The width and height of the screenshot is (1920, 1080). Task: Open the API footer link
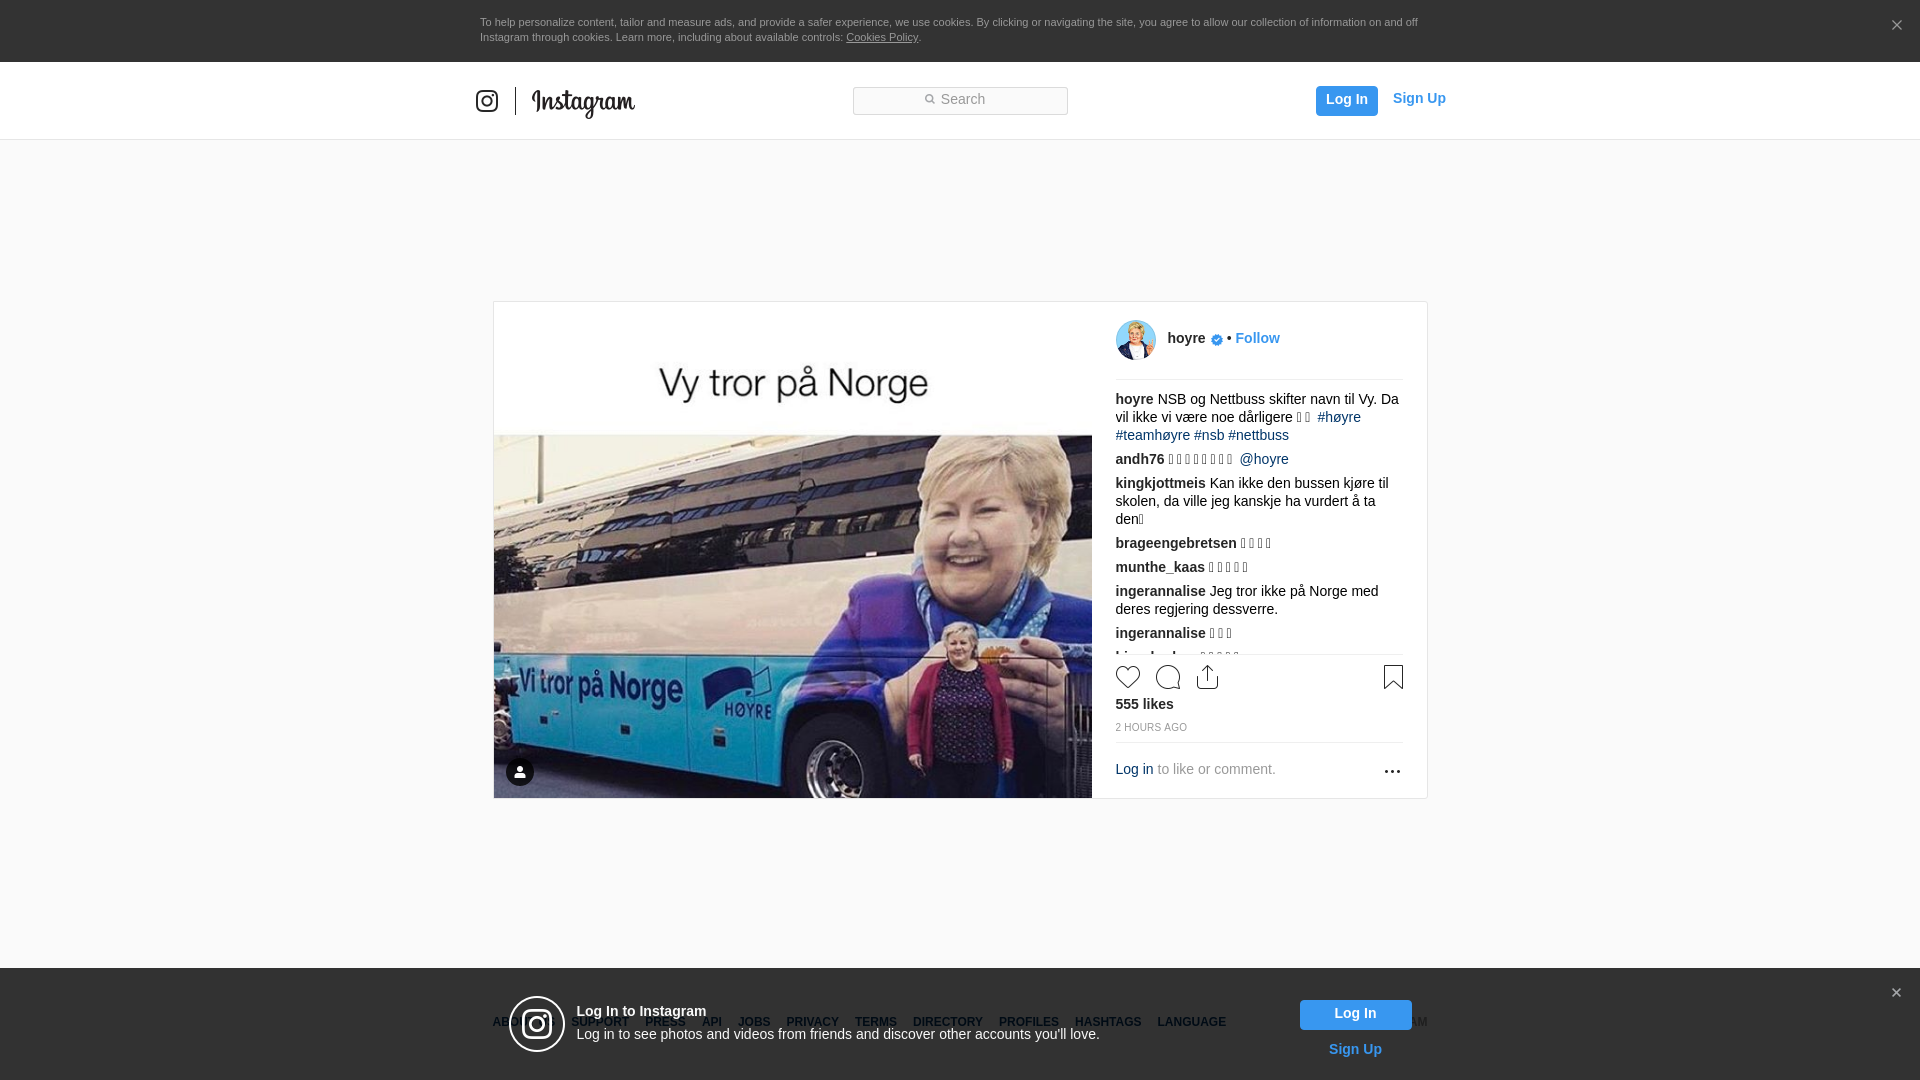tap(711, 1022)
